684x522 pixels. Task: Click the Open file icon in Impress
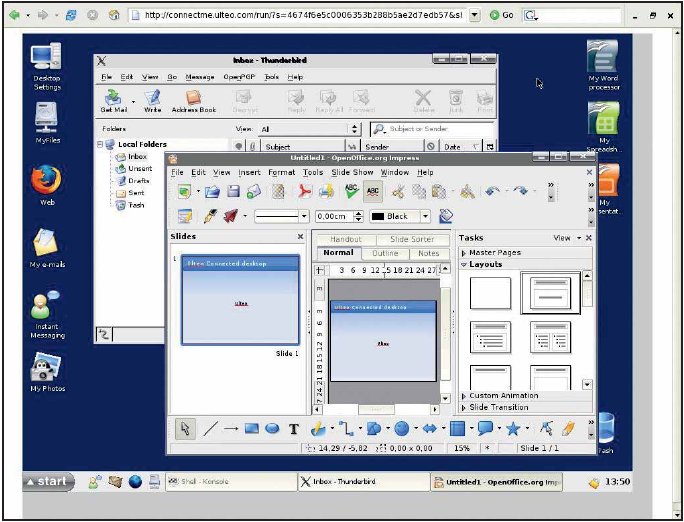pyautogui.click(x=212, y=192)
